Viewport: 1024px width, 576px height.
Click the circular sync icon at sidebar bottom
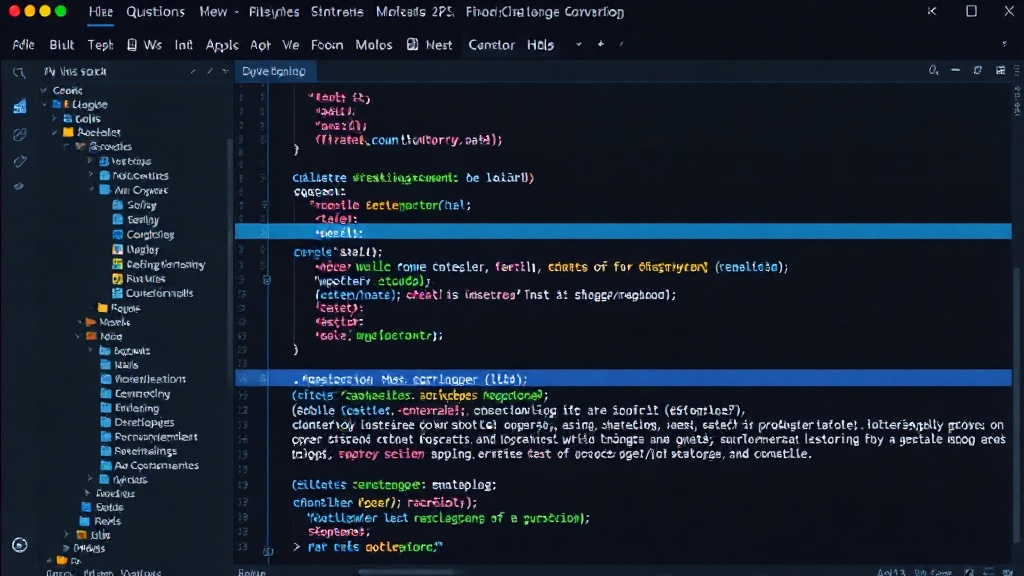(x=20, y=545)
